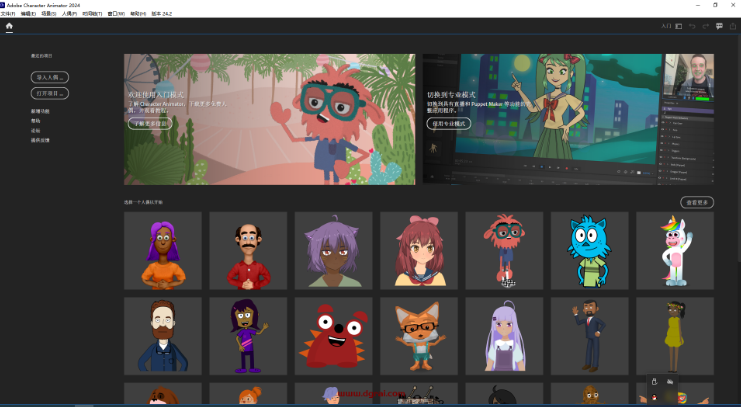Click the 使用专业模式 button on right banner
This screenshot has width=741, height=407.
pos(449,124)
